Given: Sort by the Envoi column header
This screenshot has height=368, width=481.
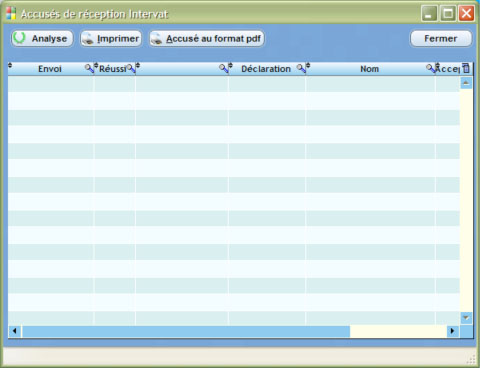Looking at the screenshot, I should coord(50,69).
